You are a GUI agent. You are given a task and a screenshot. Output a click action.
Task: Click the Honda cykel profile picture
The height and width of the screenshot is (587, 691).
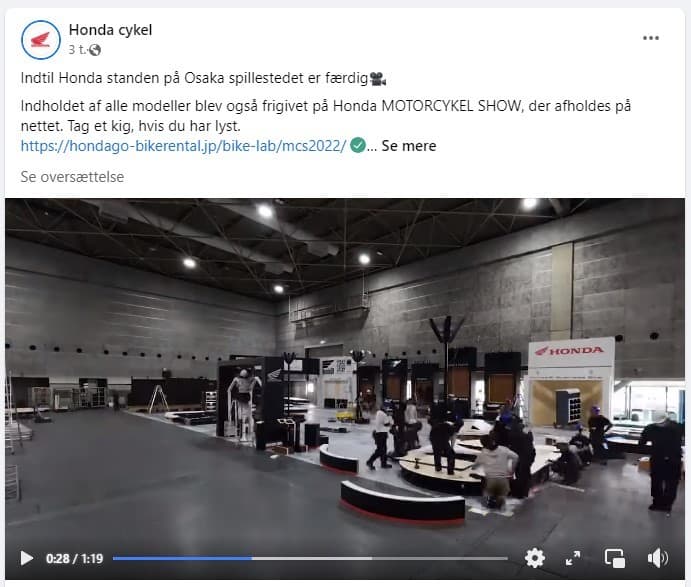click(x=41, y=40)
